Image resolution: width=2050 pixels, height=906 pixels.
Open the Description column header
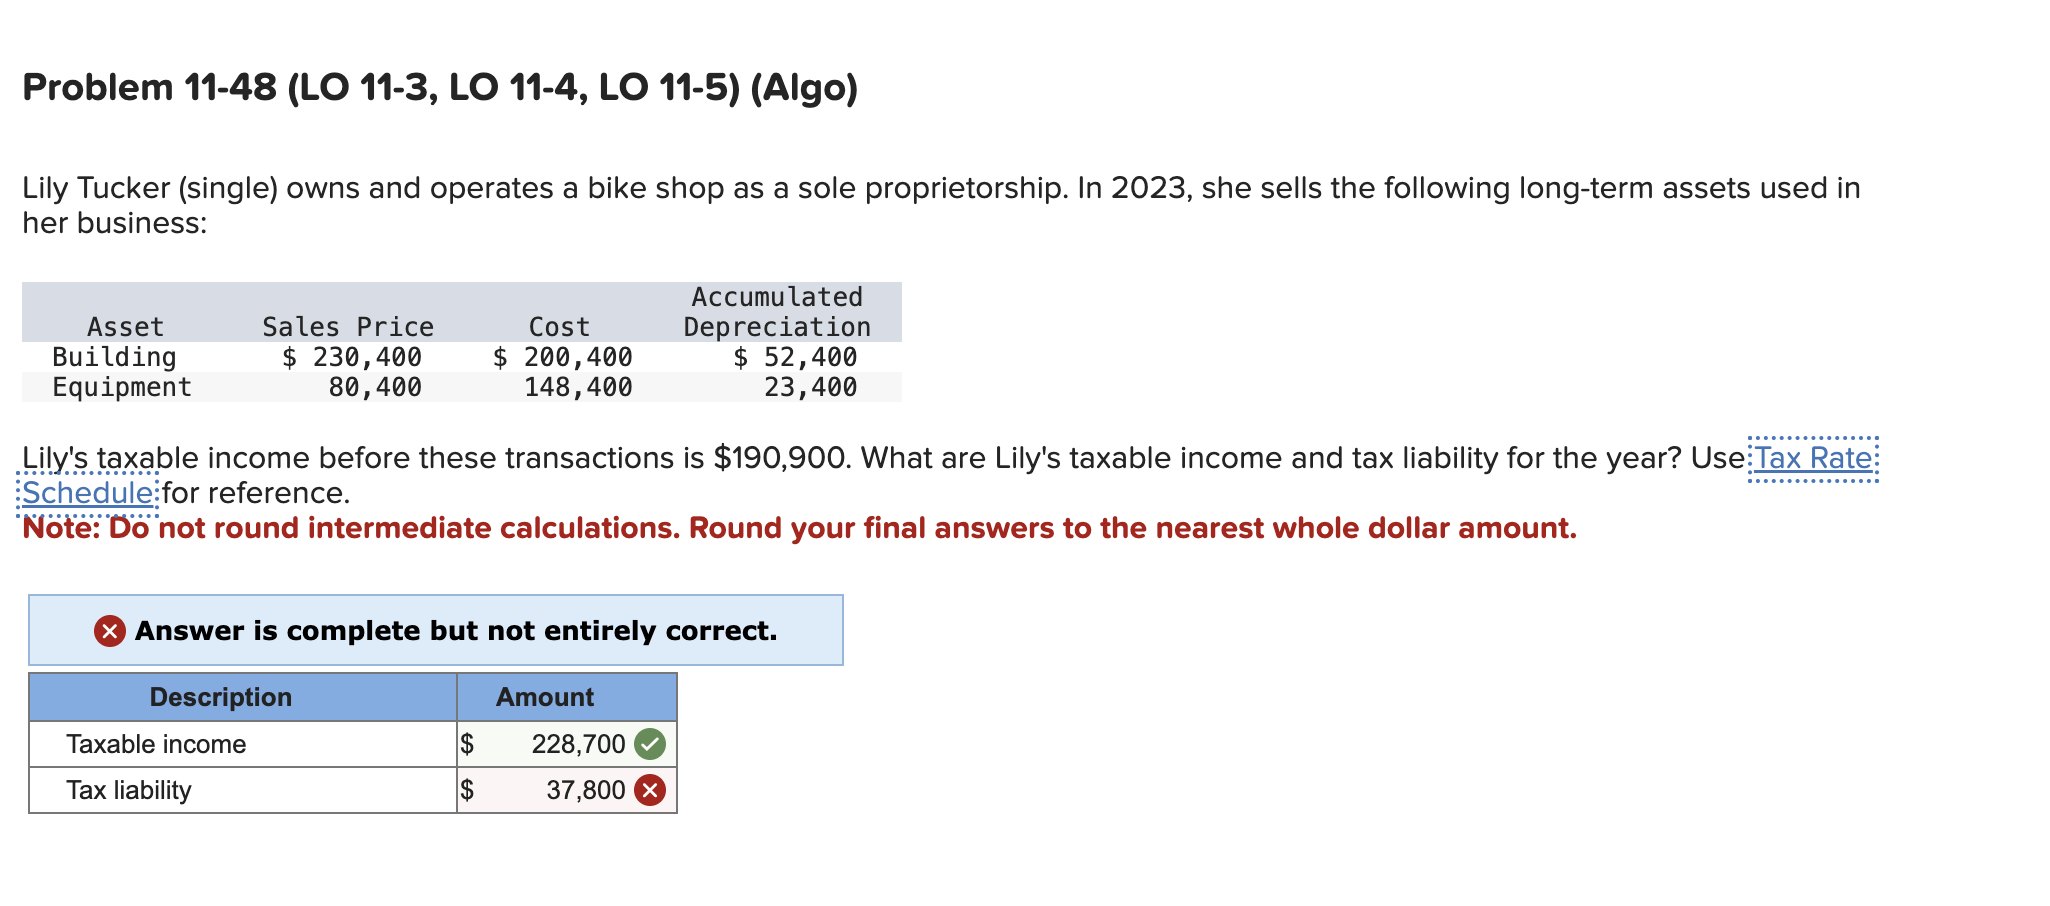pos(221,697)
